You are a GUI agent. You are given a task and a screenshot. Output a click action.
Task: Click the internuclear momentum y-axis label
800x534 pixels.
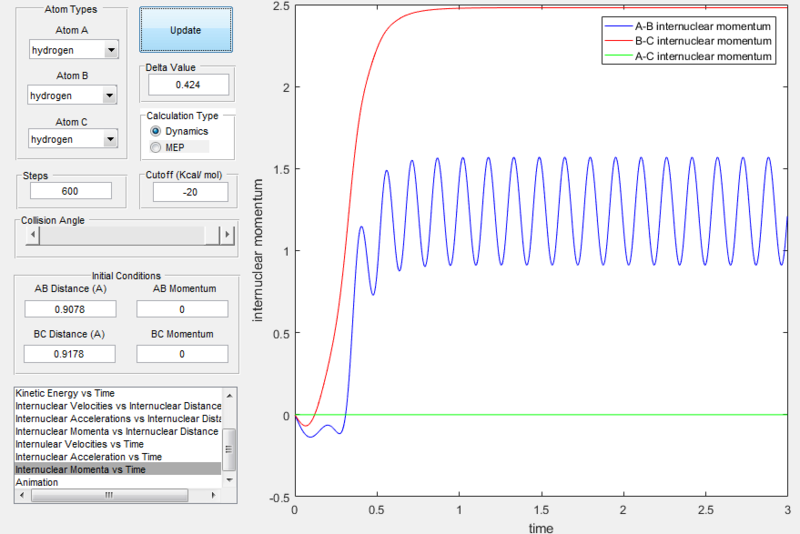(x=258, y=250)
